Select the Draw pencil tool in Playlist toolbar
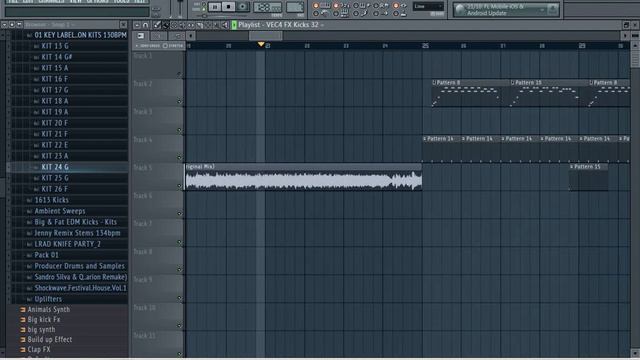 click(x=157, y=25)
